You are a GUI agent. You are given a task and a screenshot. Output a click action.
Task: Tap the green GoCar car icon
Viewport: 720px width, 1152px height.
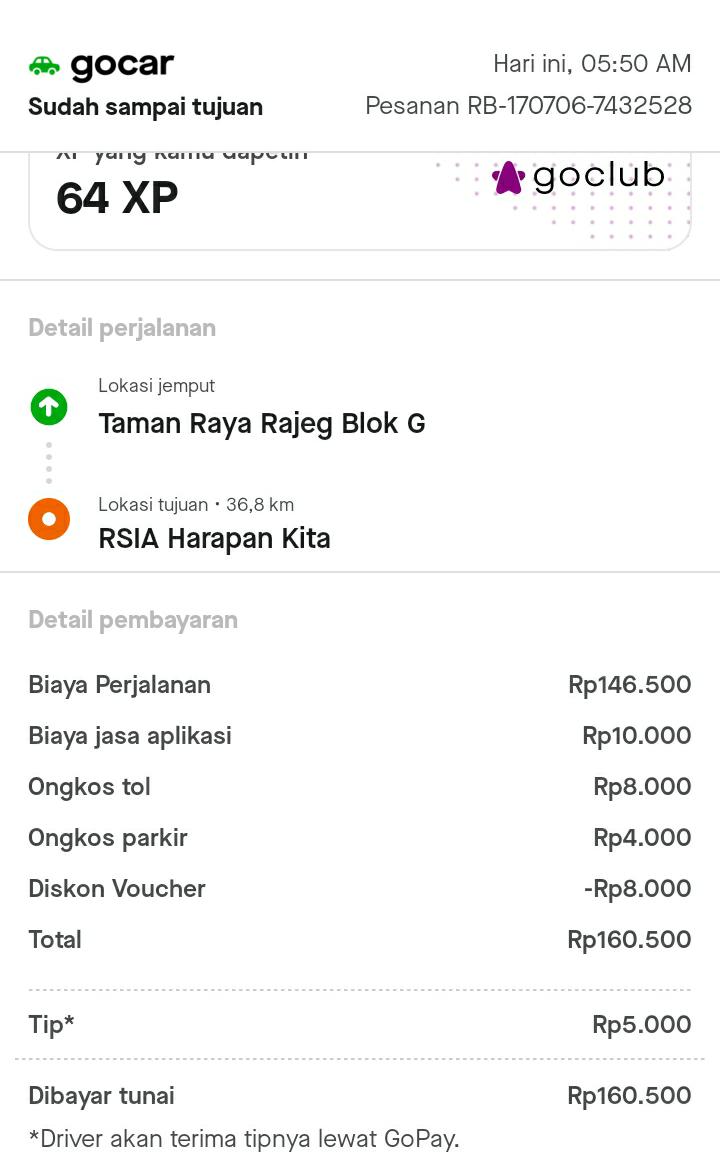[44, 66]
